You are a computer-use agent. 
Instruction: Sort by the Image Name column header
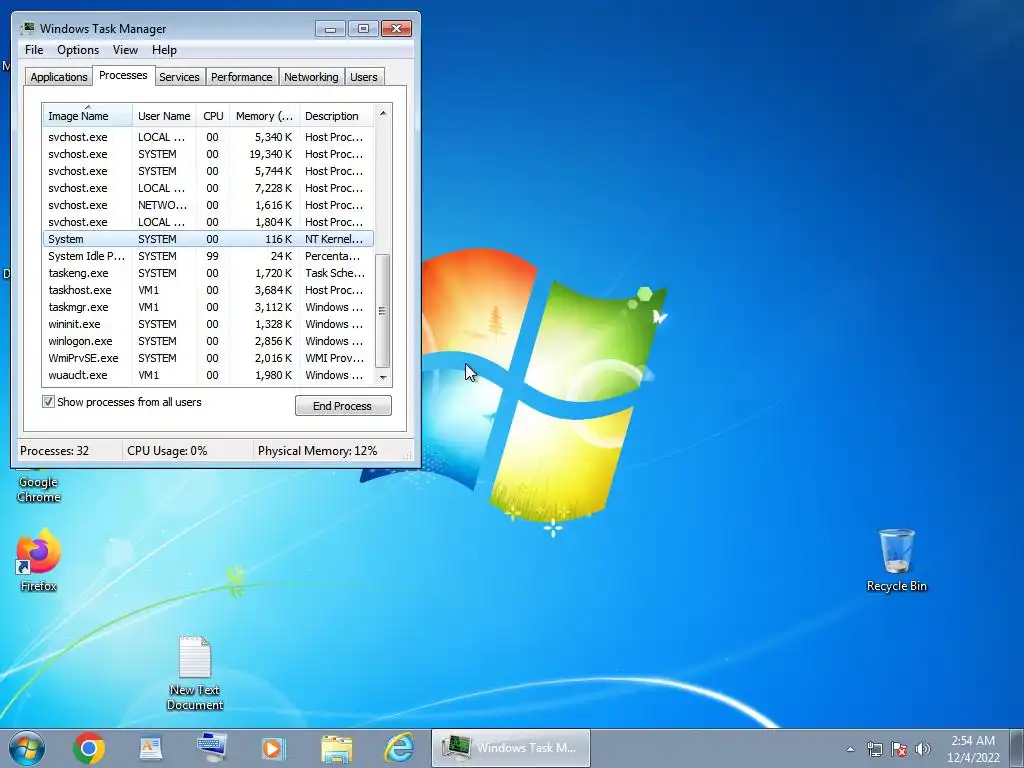point(88,116)
